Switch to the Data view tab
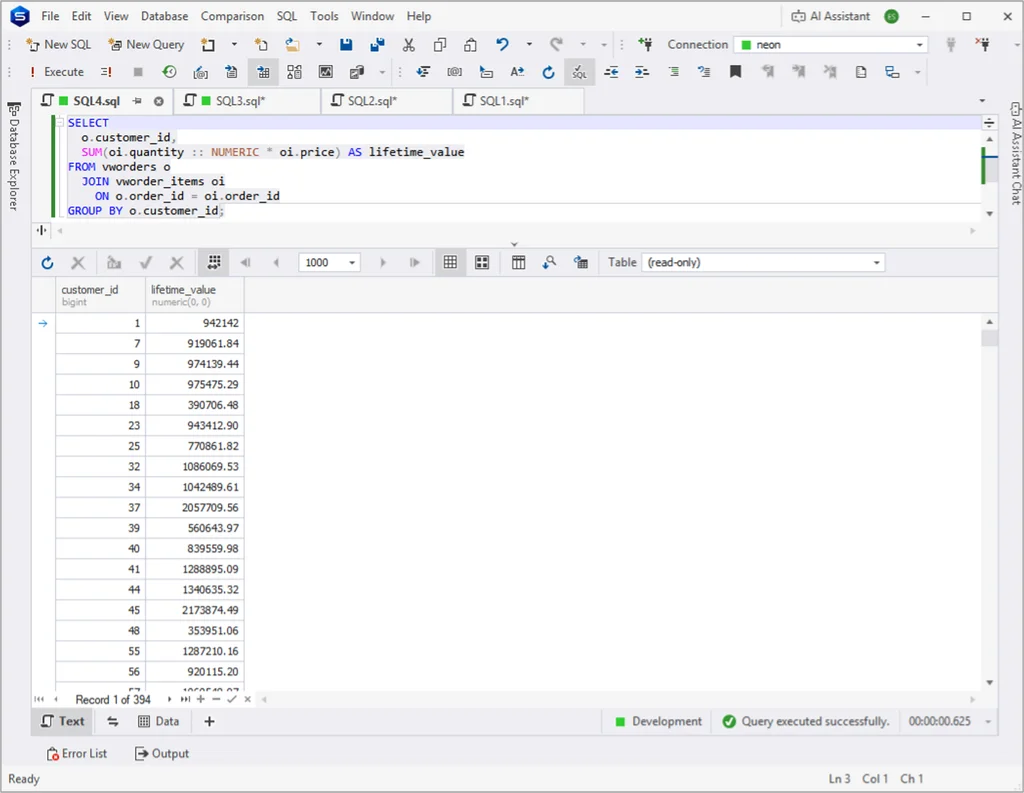Viewport: 1024px width, 793px height. 159,721
